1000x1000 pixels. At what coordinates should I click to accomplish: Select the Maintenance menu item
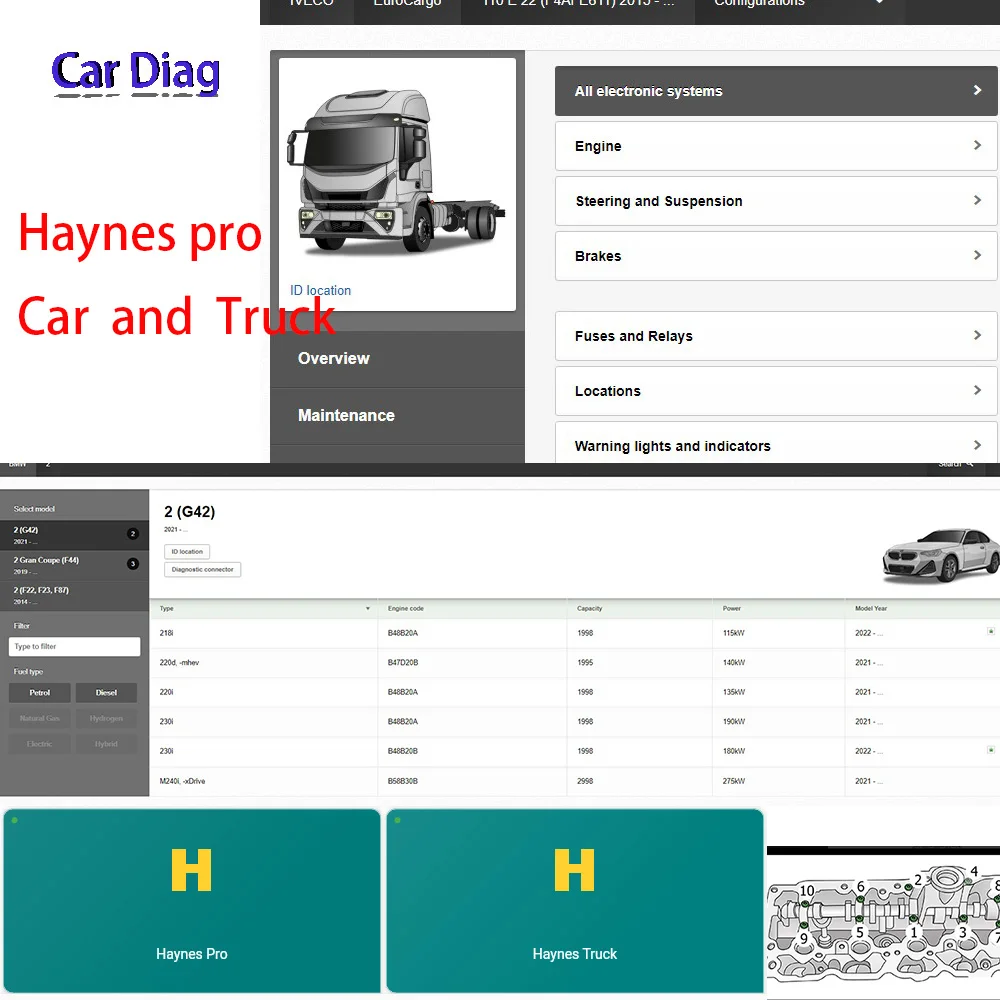pyautogui.click(x=348, y=416)
